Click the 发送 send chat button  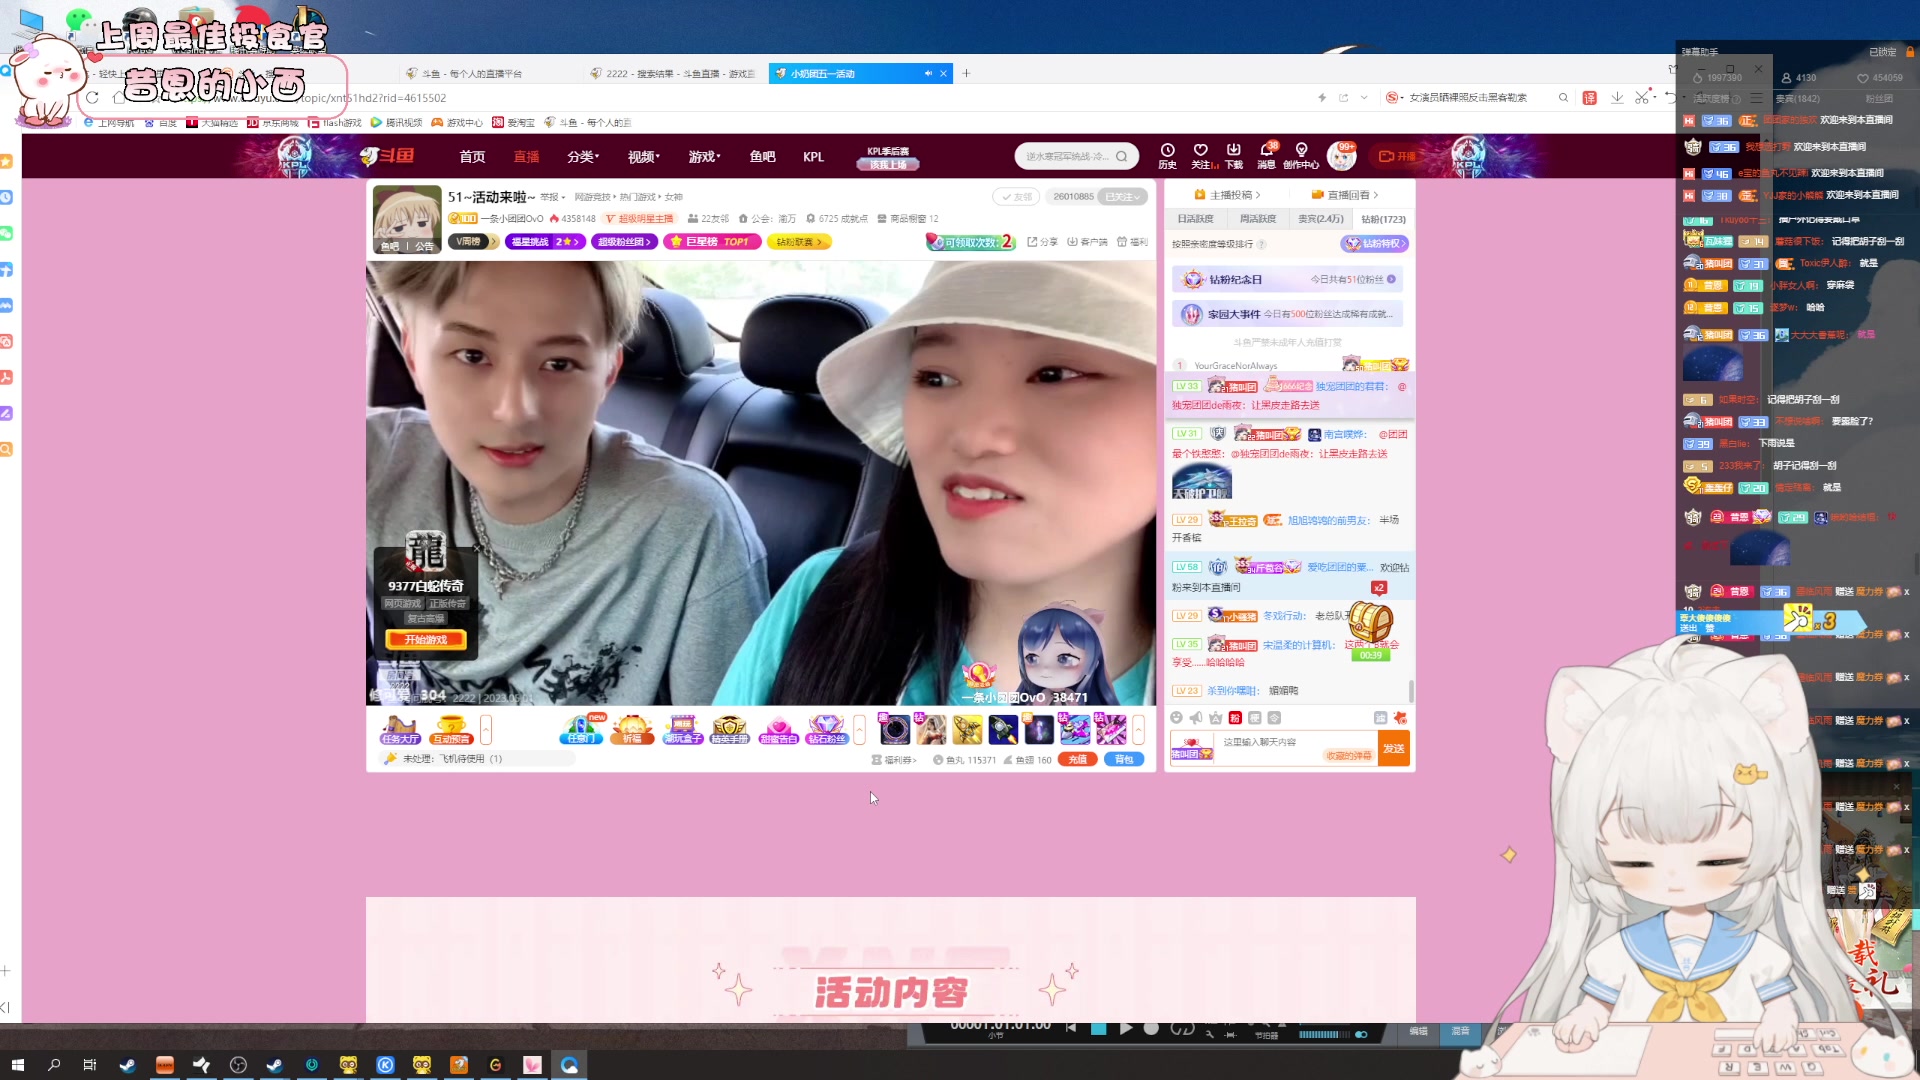(1394, 747)
